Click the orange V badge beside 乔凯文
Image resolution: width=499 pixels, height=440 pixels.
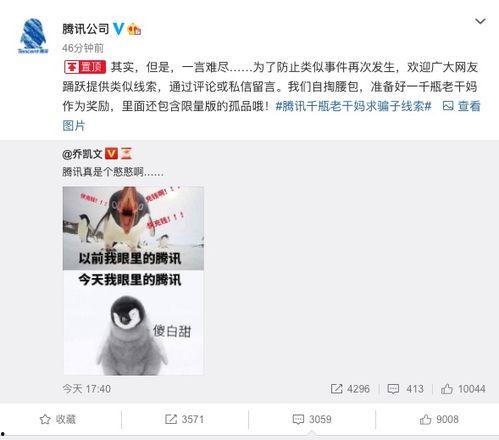111,154
